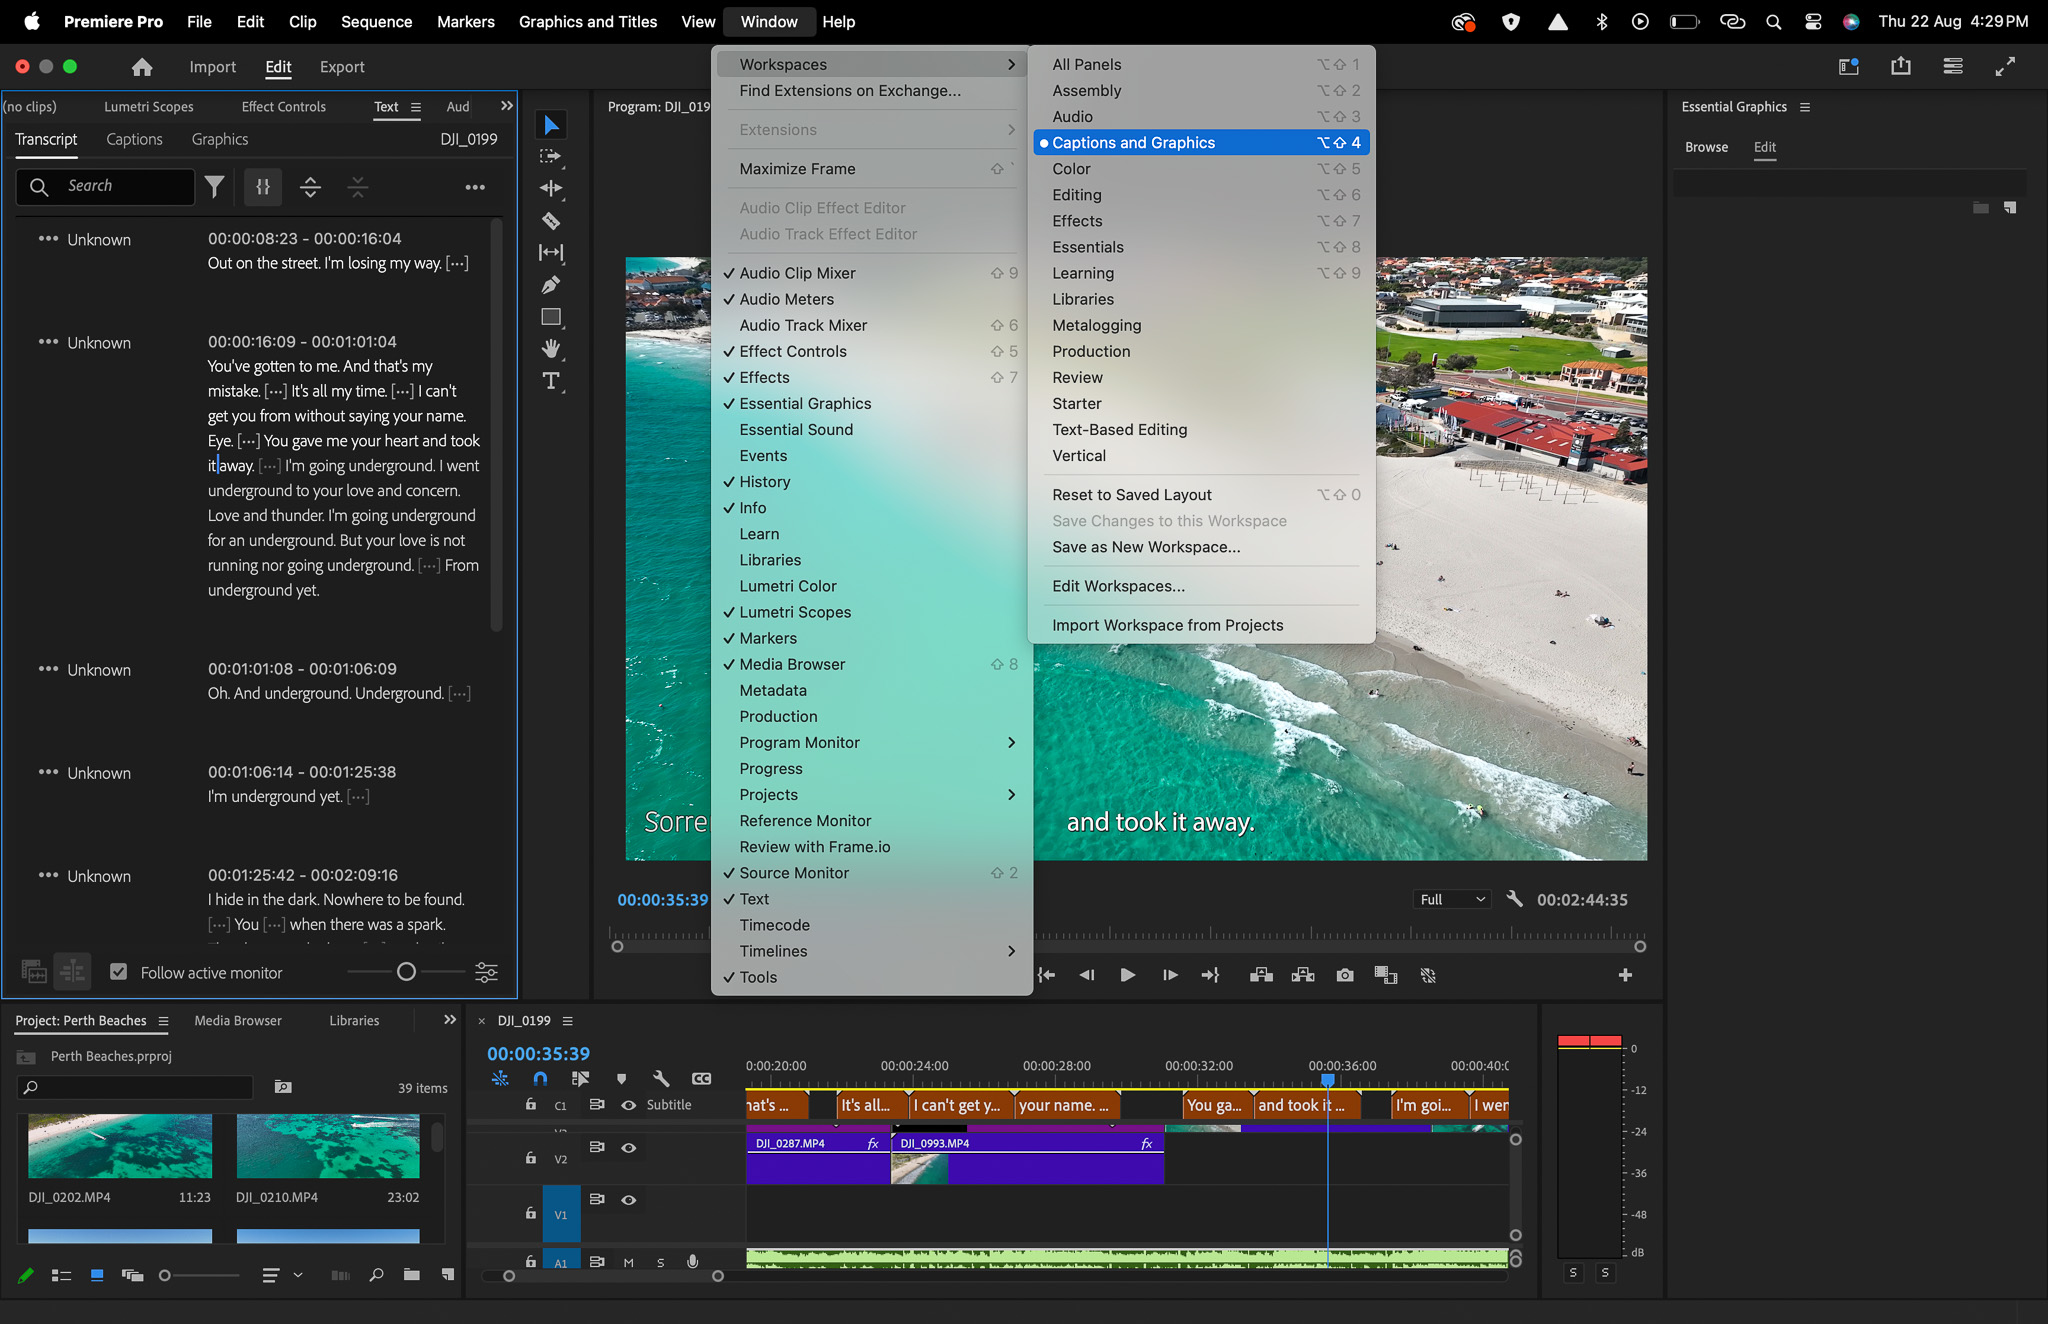
Task: Click Find Extensions on Exchange...
Action: [872, 90]
